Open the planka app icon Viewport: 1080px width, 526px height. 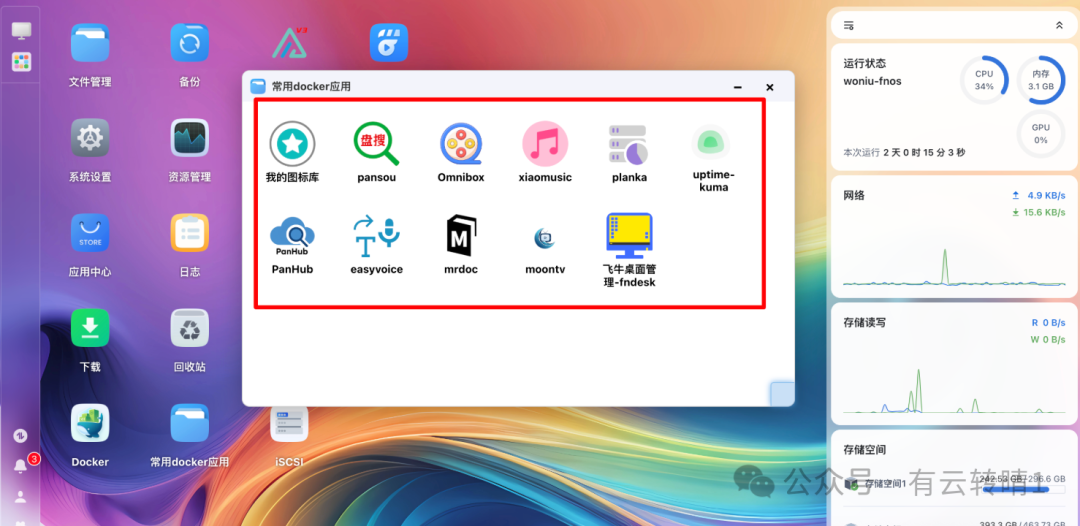coord(629,144)
